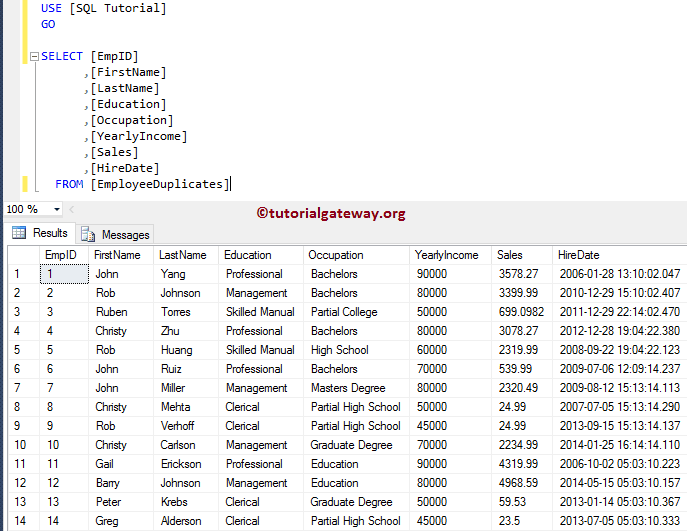Select the Sales value 699.0982
Image resolution: width=687 pixels, height=531 pixels.
(522, 312)
